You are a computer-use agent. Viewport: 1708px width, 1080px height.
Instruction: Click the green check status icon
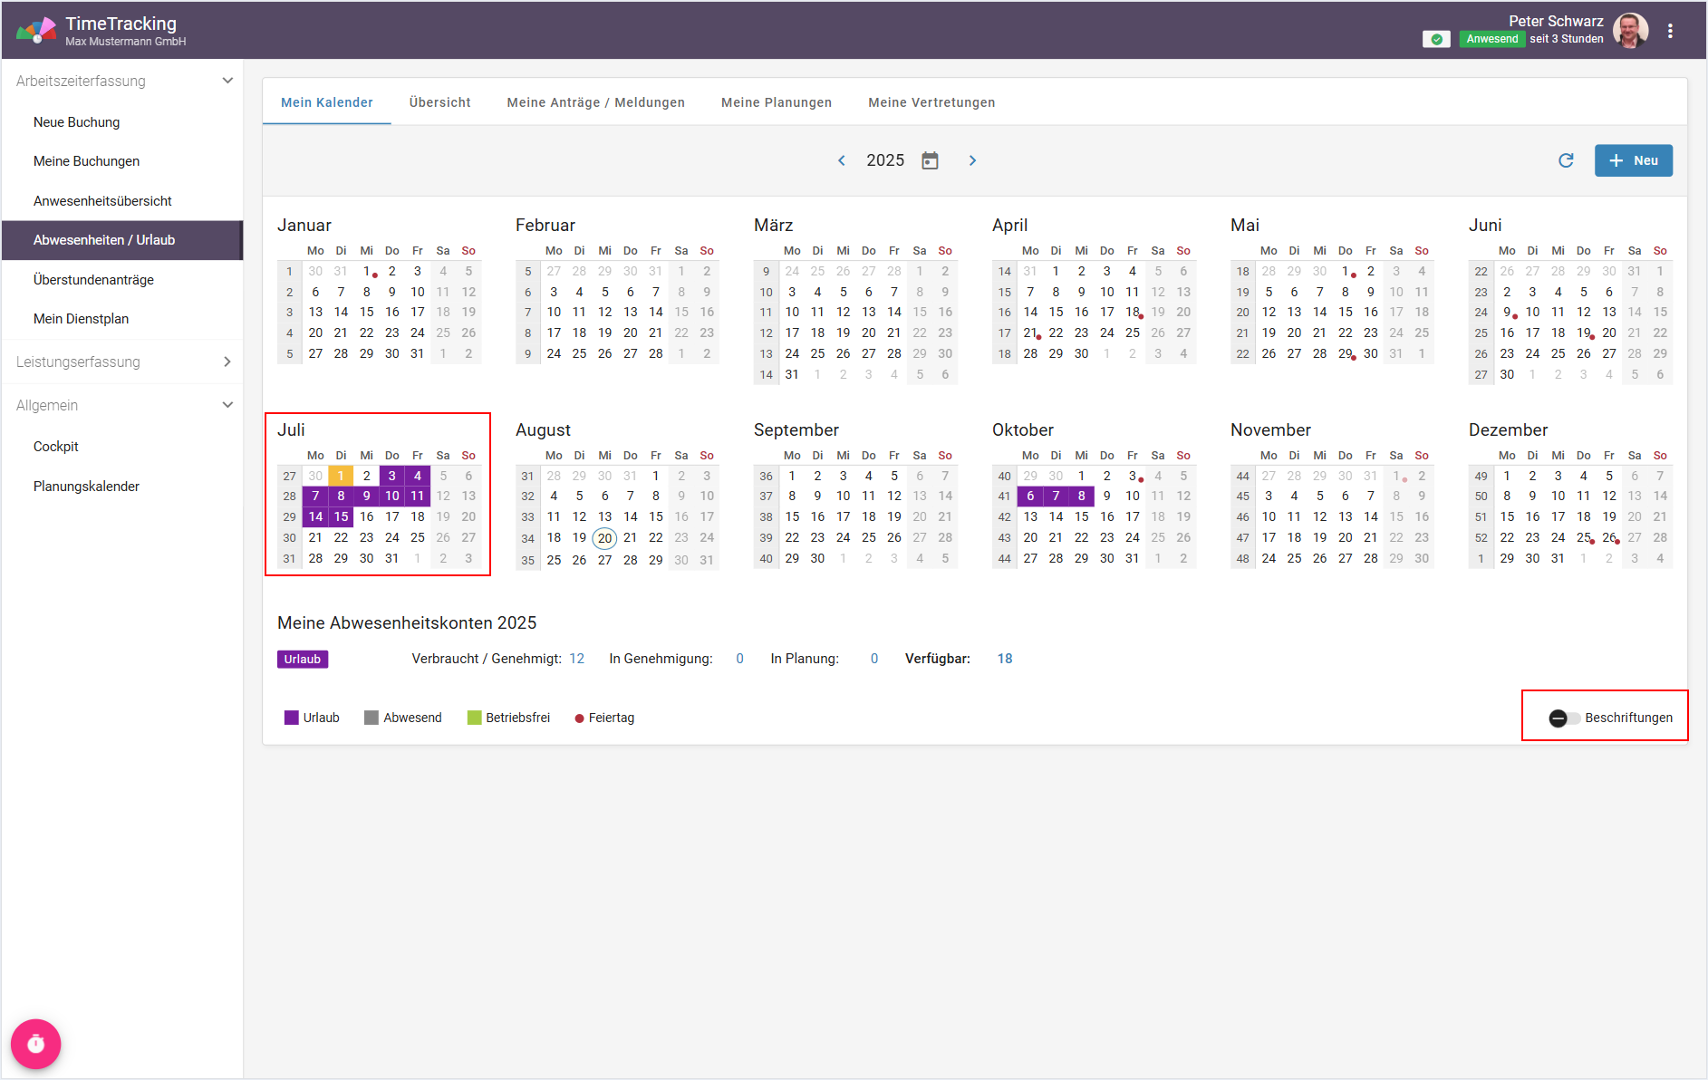pos(1436,39)
